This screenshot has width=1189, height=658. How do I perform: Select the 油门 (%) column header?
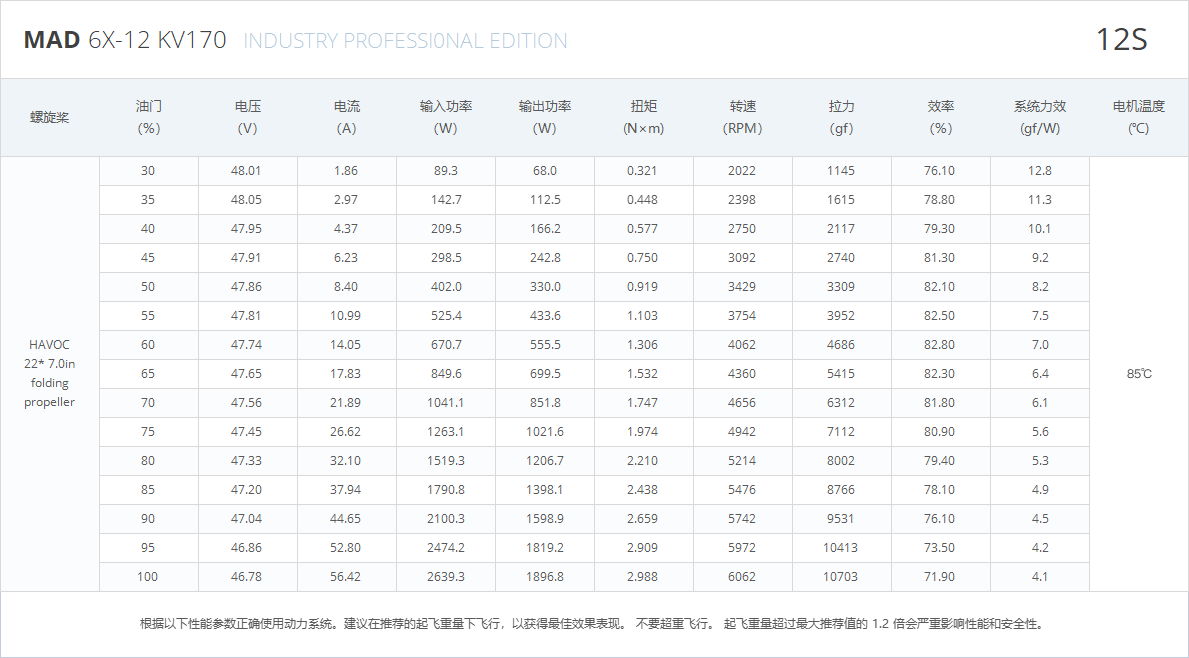(x=149, y=118)
